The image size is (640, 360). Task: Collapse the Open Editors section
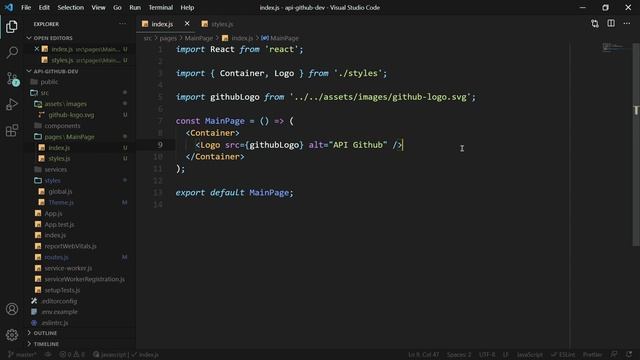tap(53, 38)
